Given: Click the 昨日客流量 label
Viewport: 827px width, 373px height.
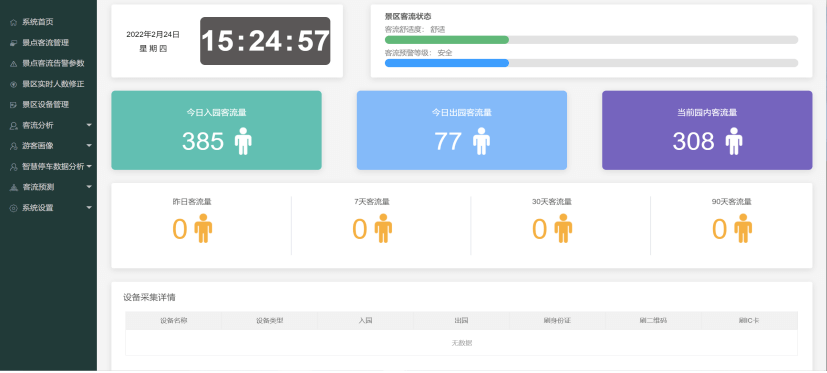Looking at the screenshot, I should pos(192,202).
